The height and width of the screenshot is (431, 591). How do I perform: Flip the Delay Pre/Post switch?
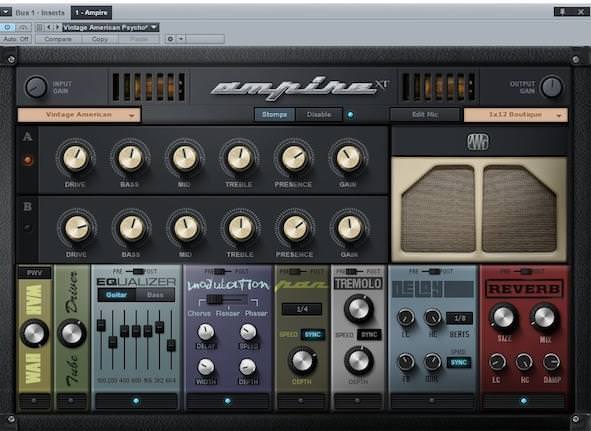(x=432, y=271)
